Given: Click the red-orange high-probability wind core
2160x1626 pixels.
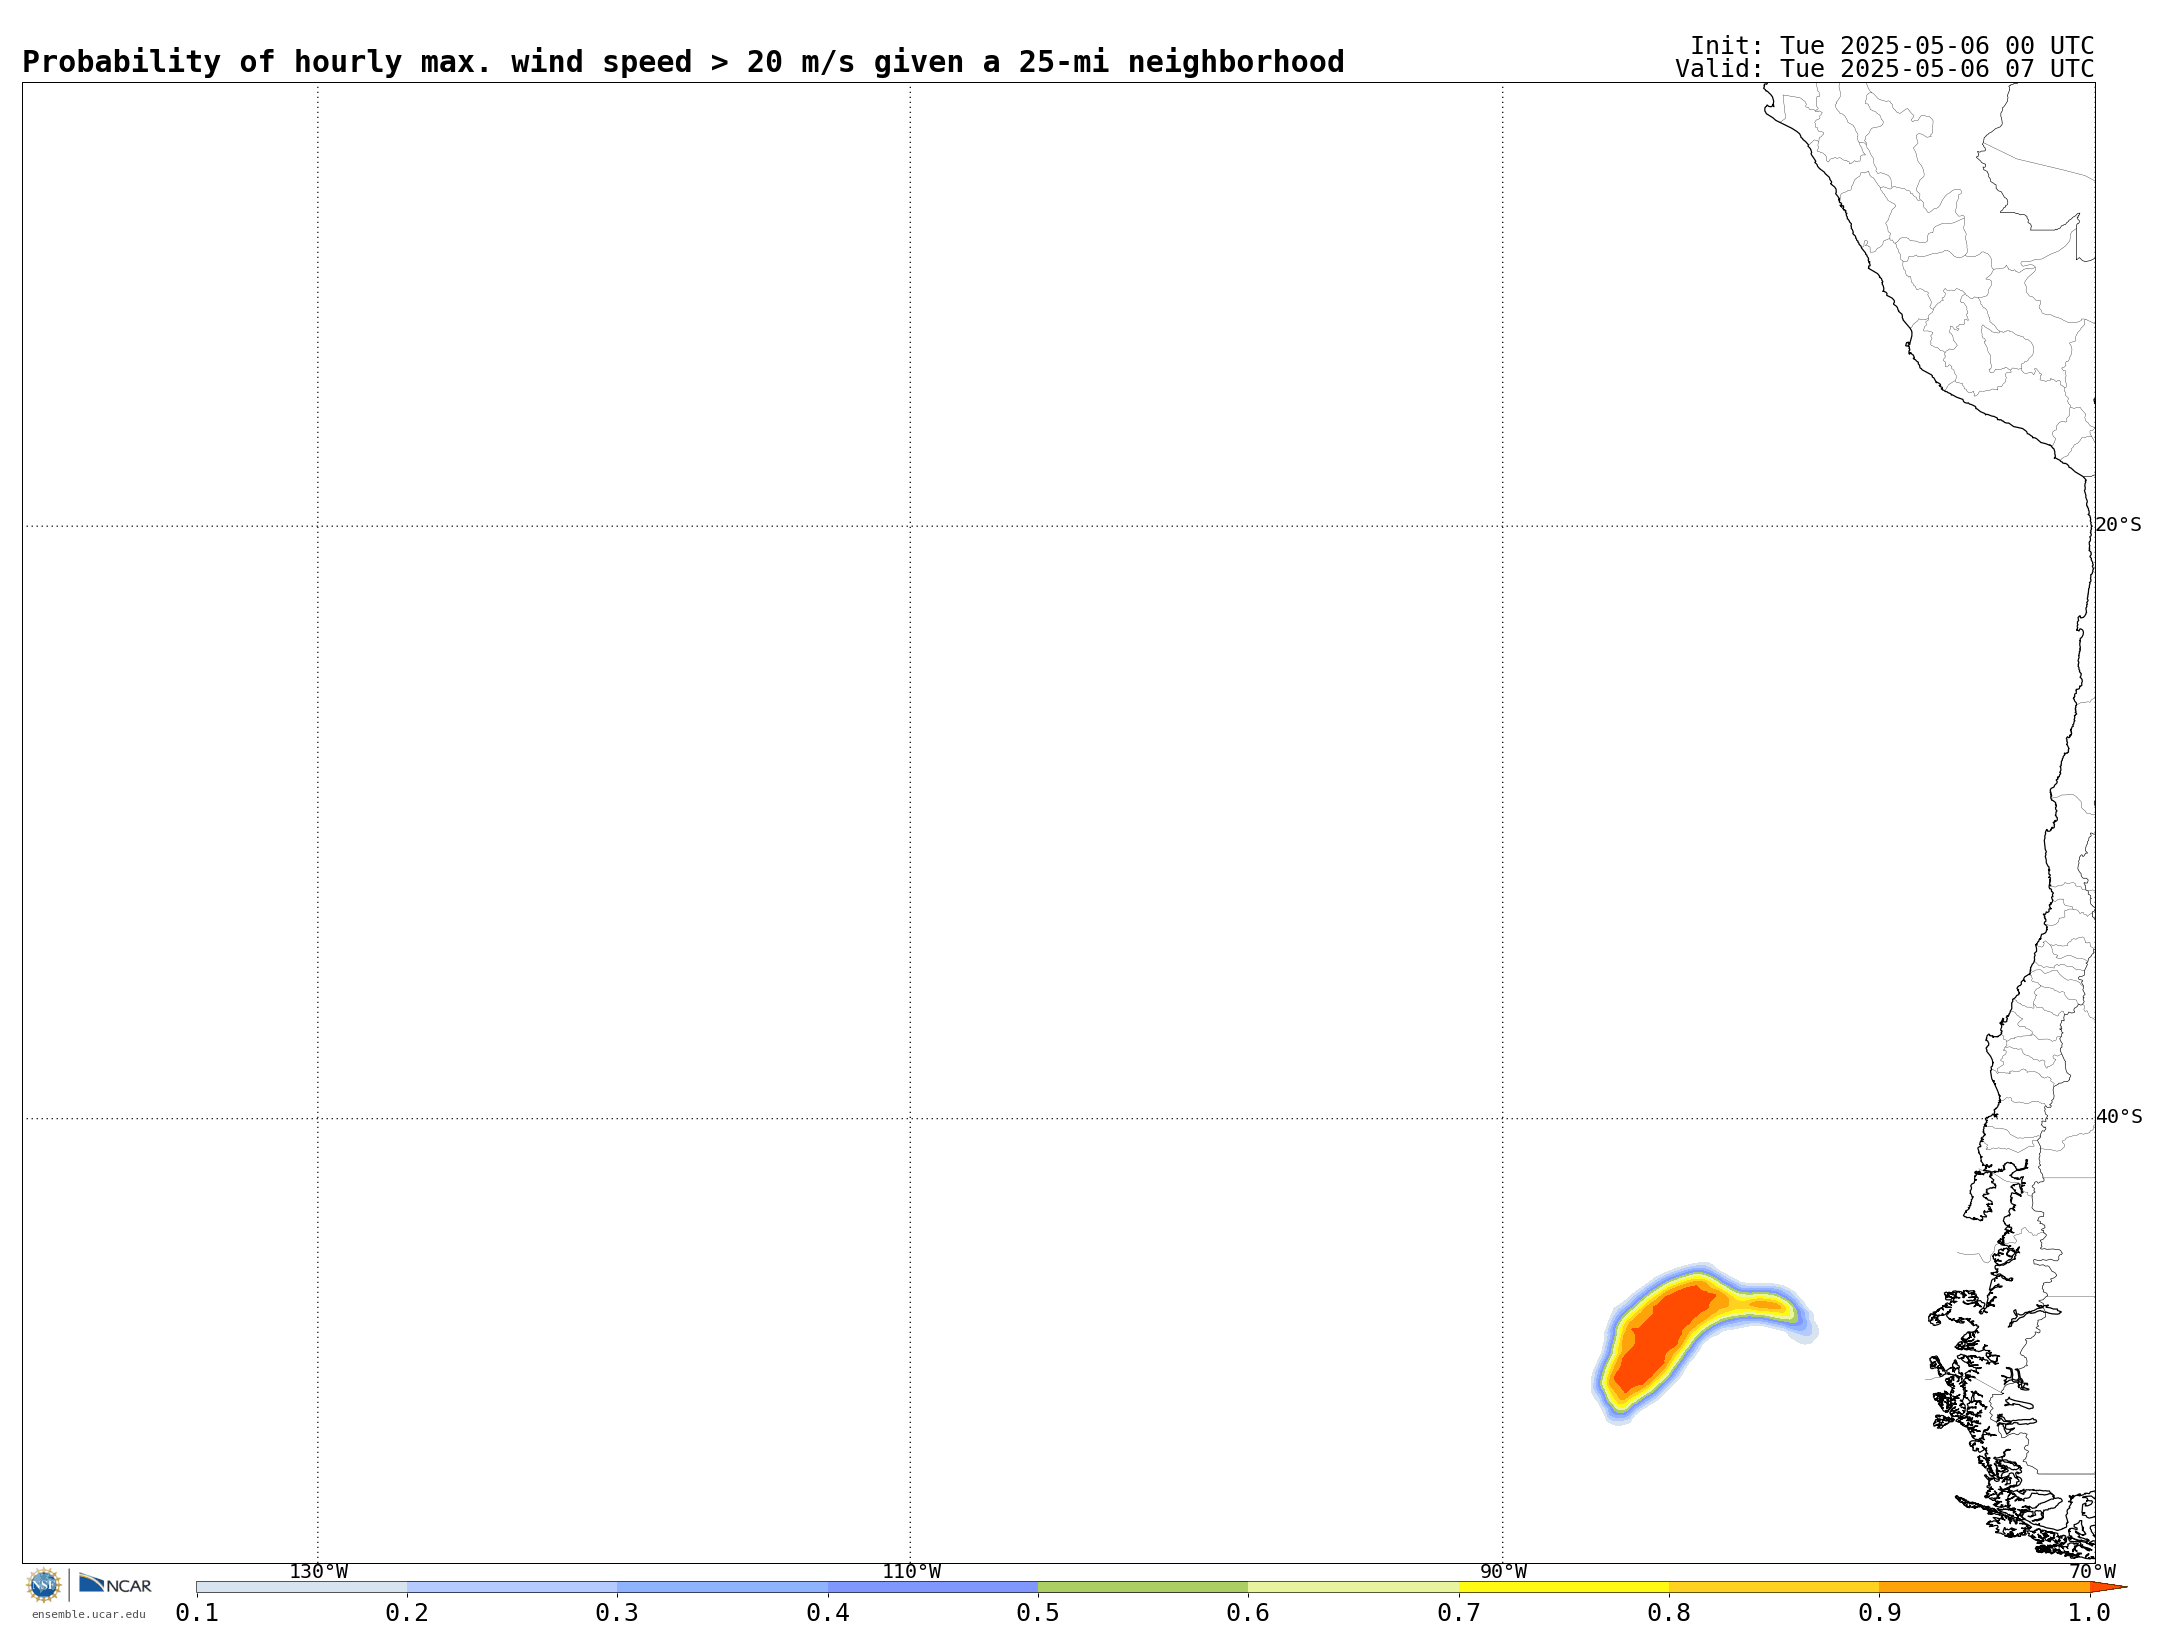Looking at the screenshot, I should tap(1660, 1338).
